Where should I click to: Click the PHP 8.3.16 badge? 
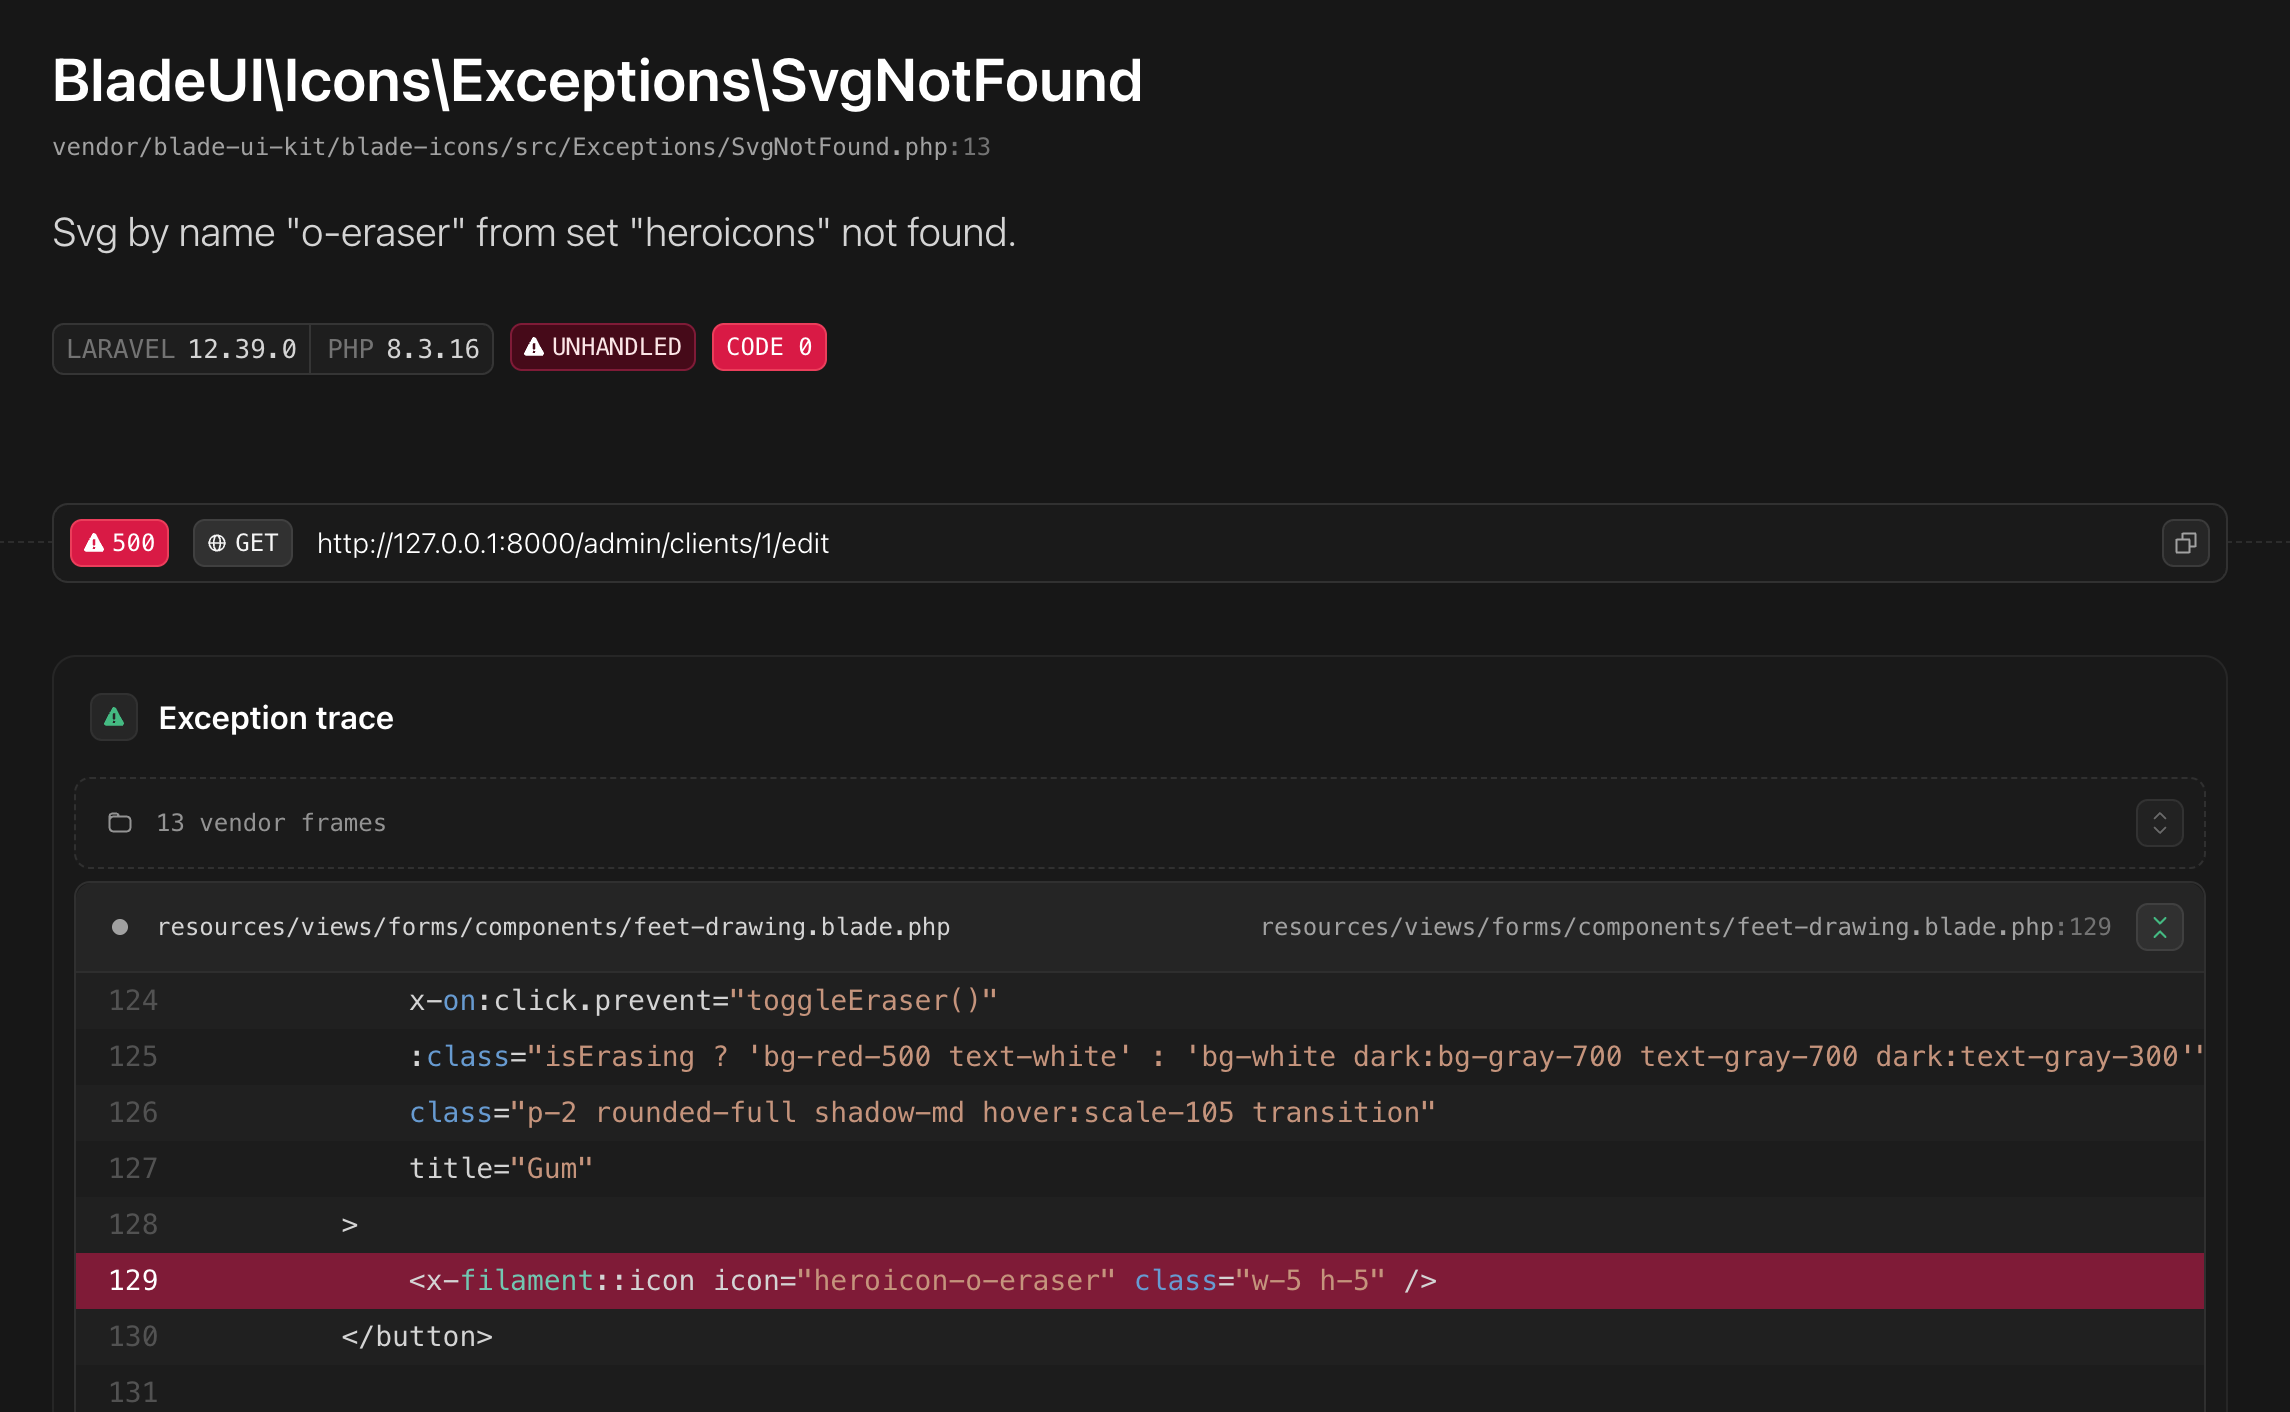pyautogui.click(x=401, y=348)
